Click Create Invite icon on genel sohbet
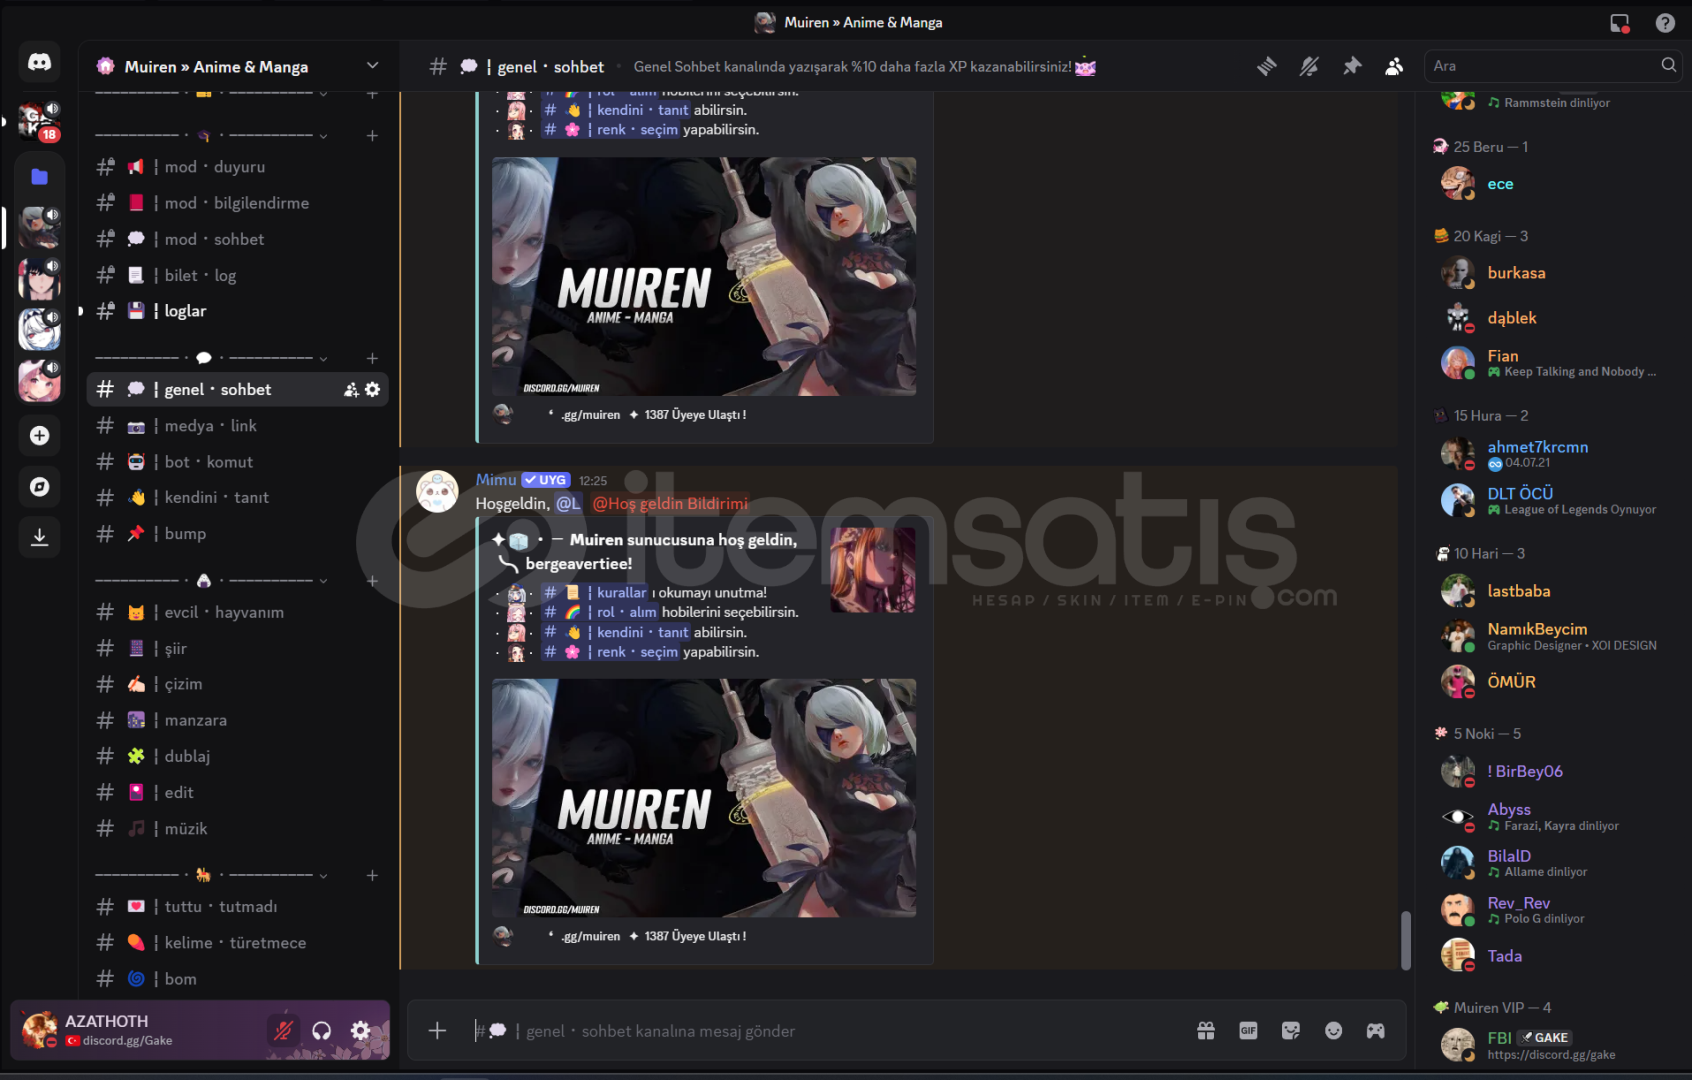 (x=351, y=389)
